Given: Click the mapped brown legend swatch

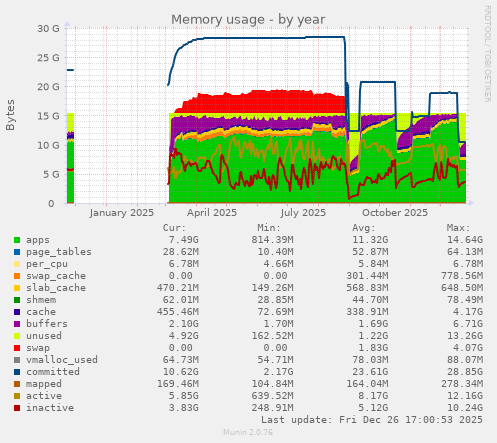Looking at the screenshot, I should point(17,384).
